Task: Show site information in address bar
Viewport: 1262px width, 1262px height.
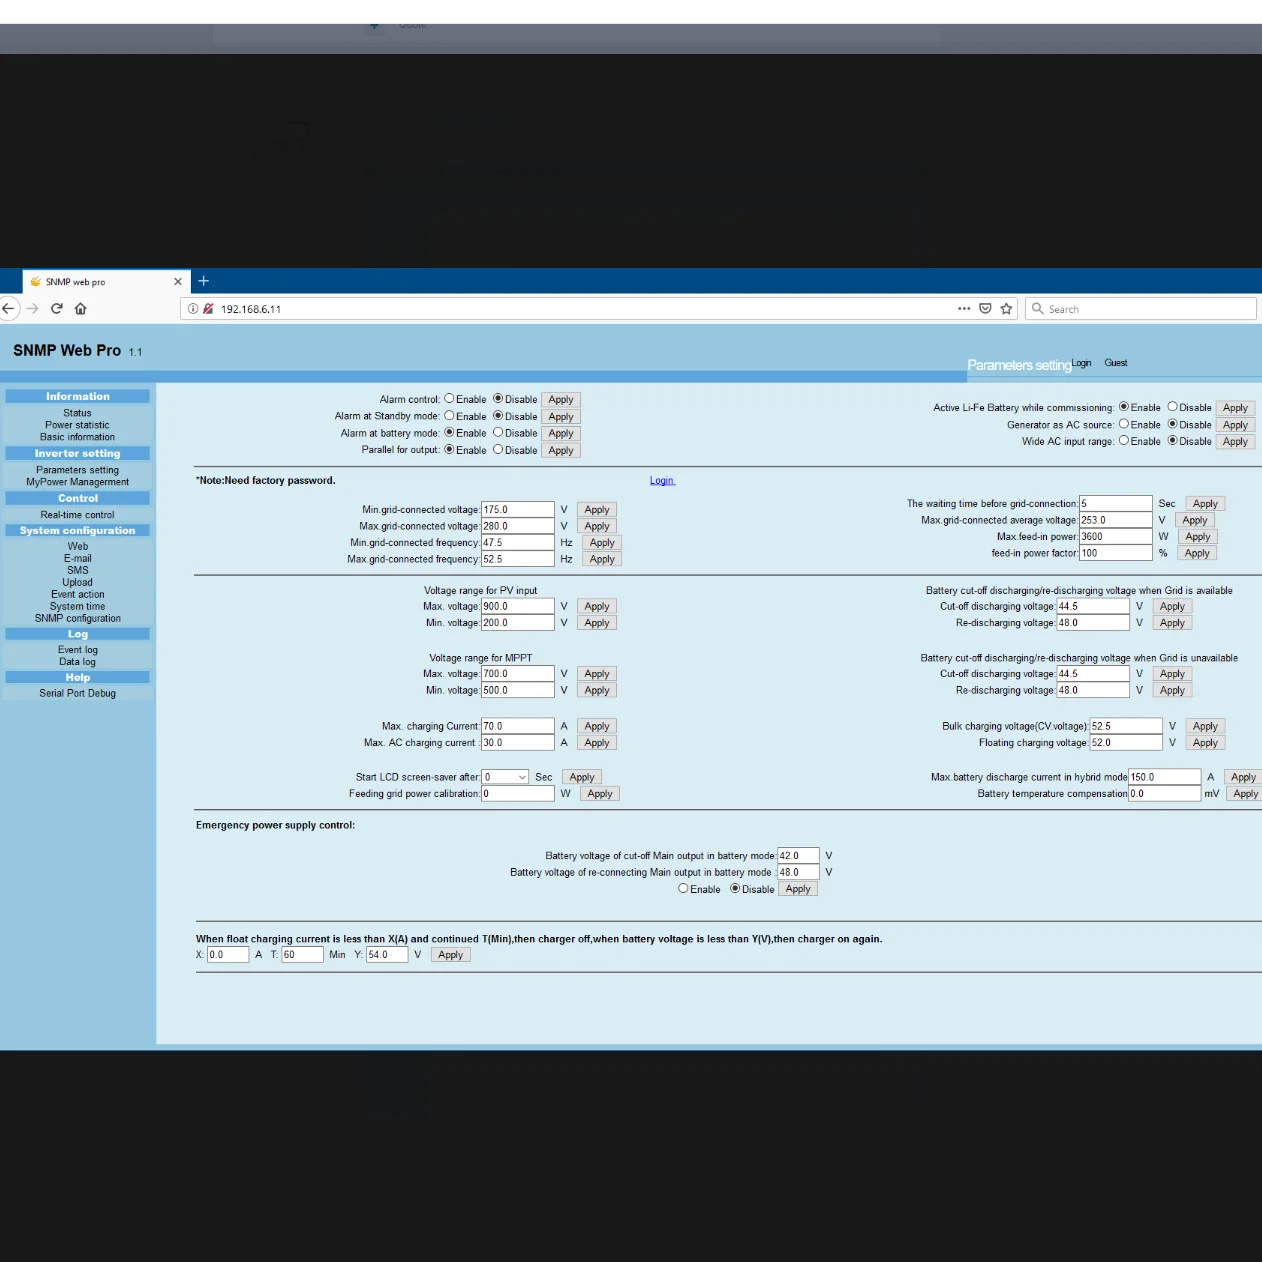Action: (193, 309)
